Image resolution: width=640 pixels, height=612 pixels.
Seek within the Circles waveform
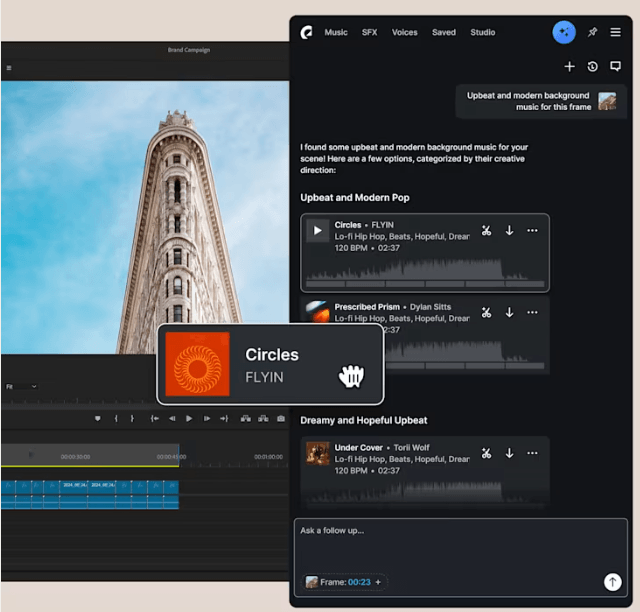(x=424, y=272)
